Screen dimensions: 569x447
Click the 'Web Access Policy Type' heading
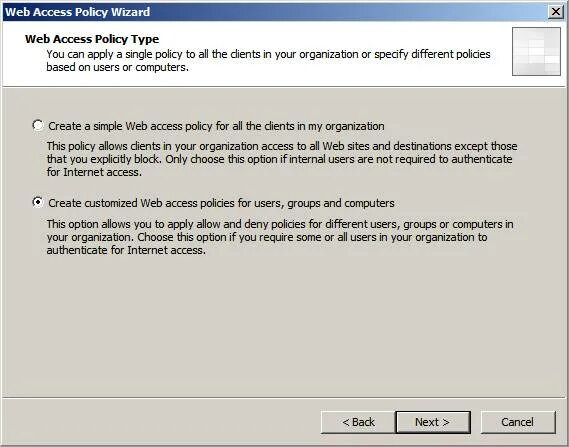92,39
